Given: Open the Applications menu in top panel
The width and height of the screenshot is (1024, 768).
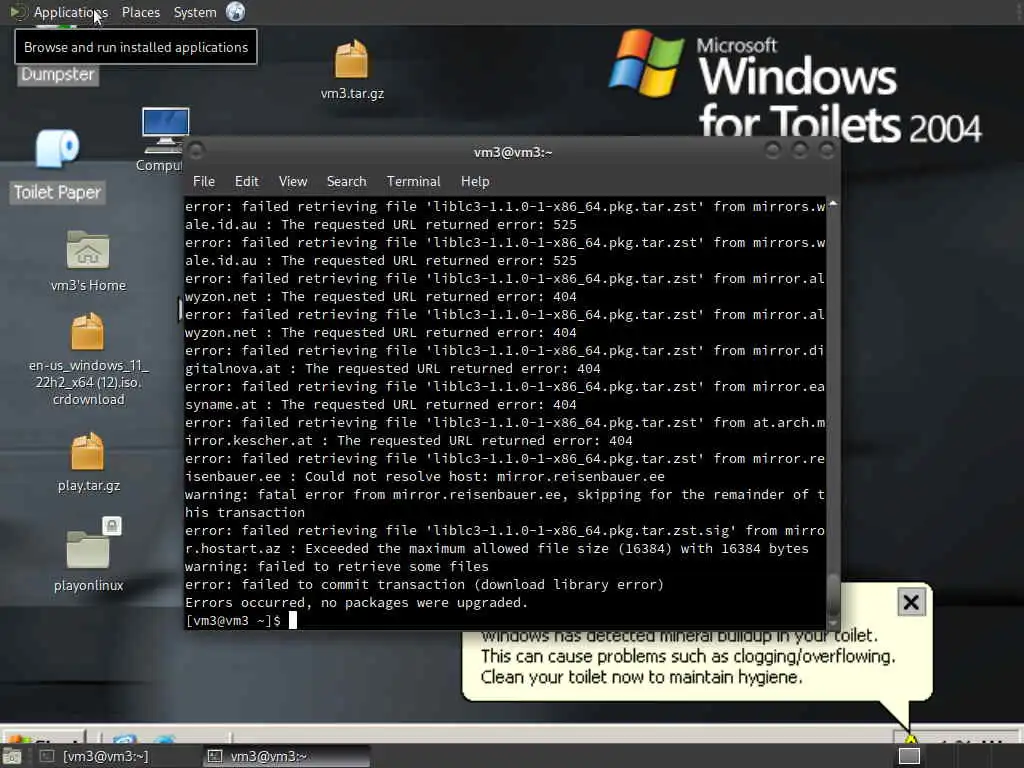Looking at the screenshot, I should (x=71, y=12).
